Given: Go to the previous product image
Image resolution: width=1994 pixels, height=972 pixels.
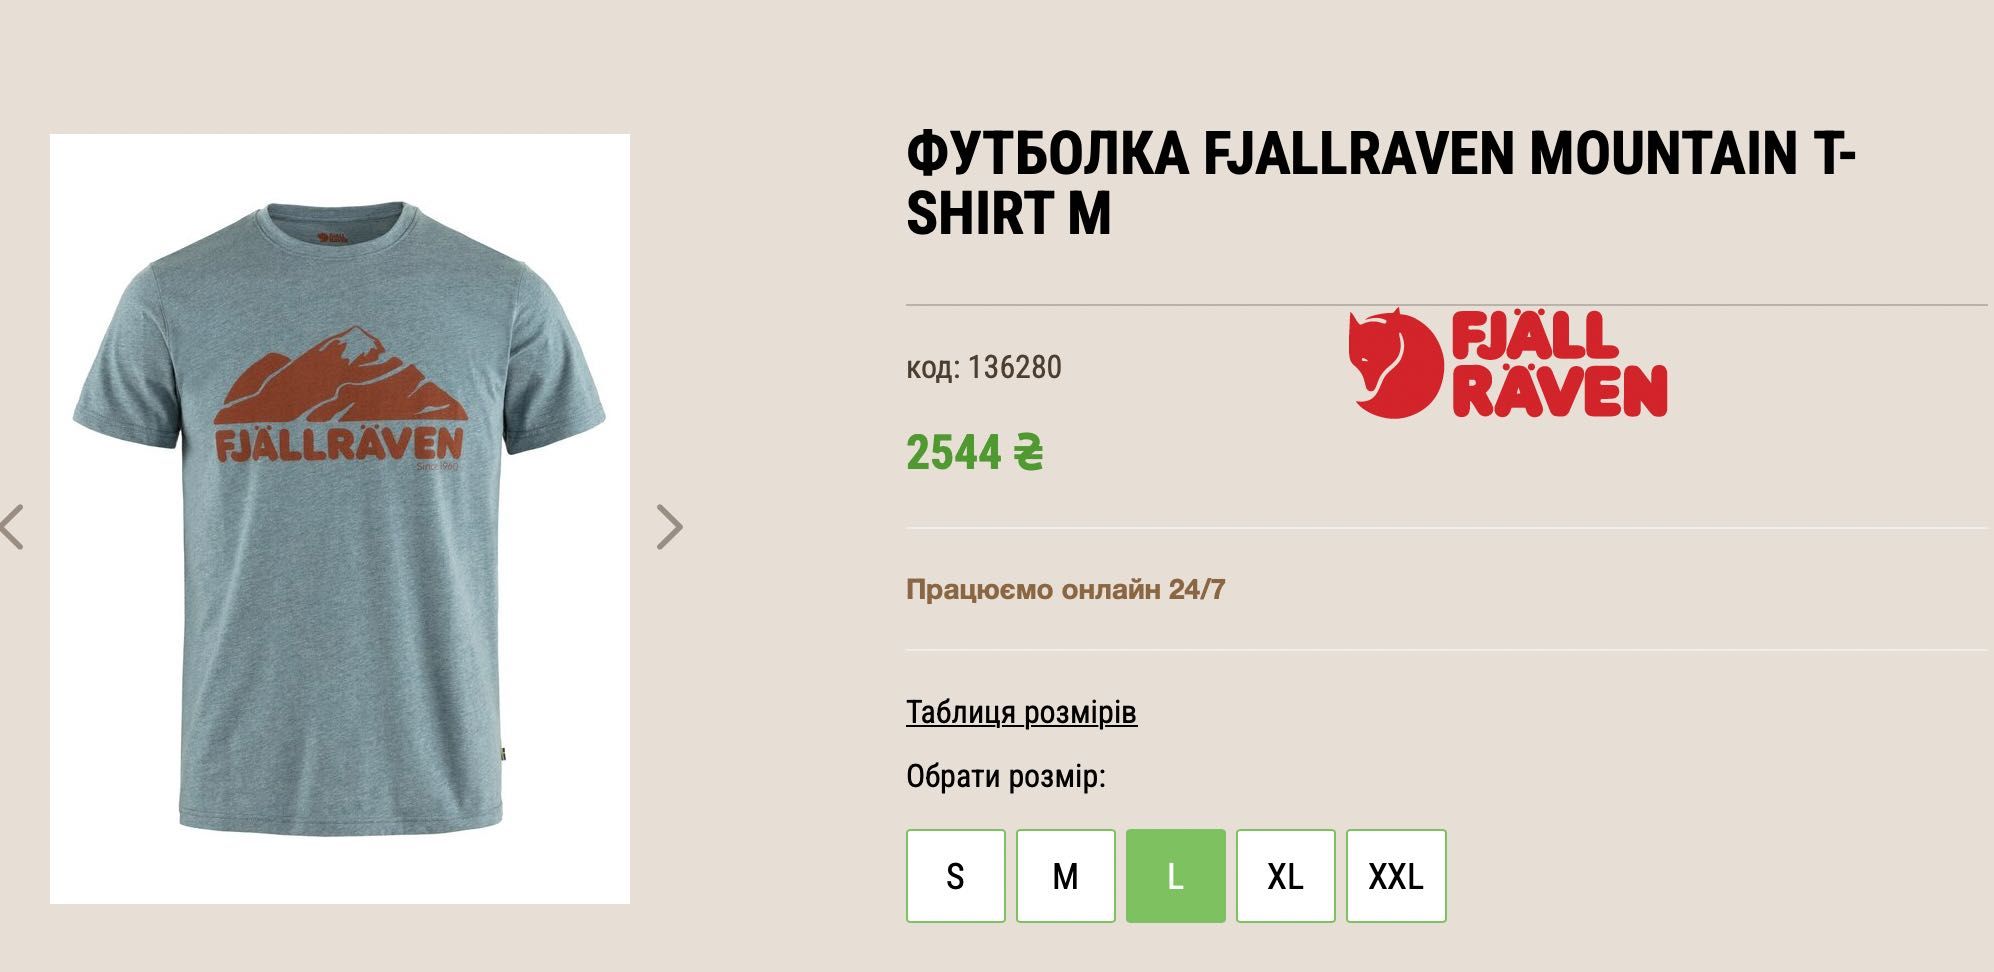Looking at the screenshot, I should coord(12,527).
